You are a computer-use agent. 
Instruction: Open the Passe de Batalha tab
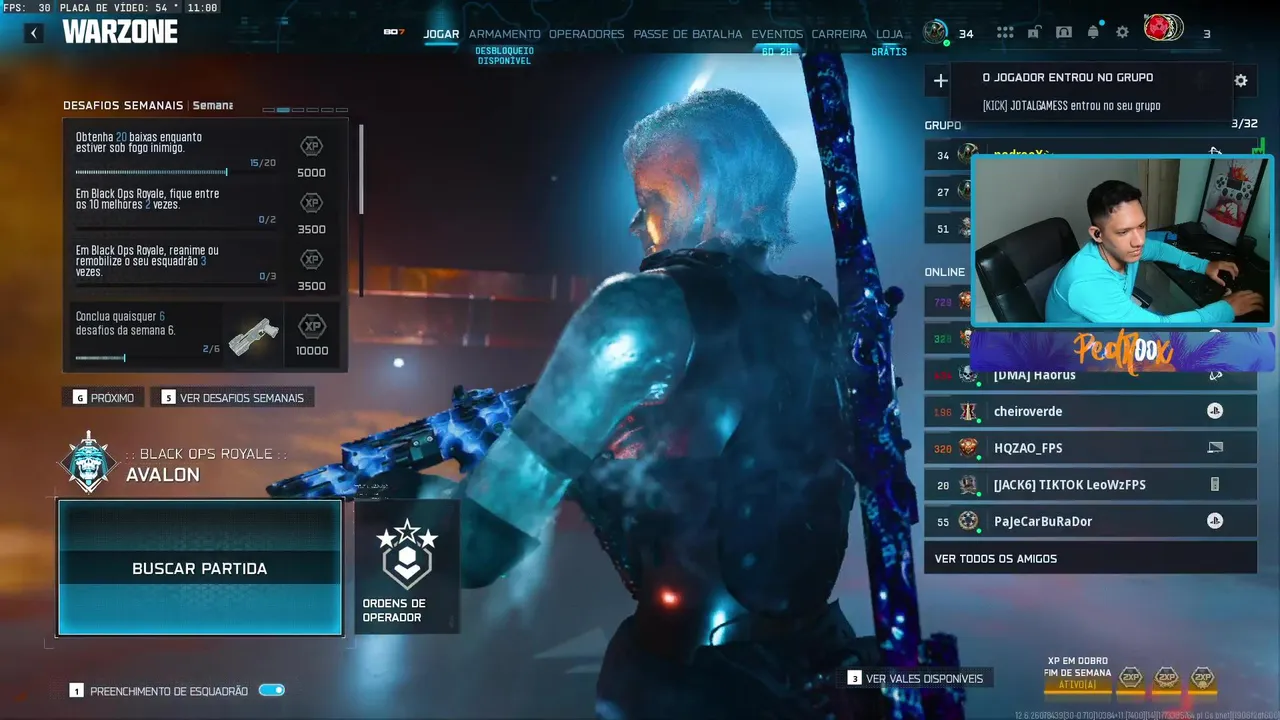click(x=688, y=34)
